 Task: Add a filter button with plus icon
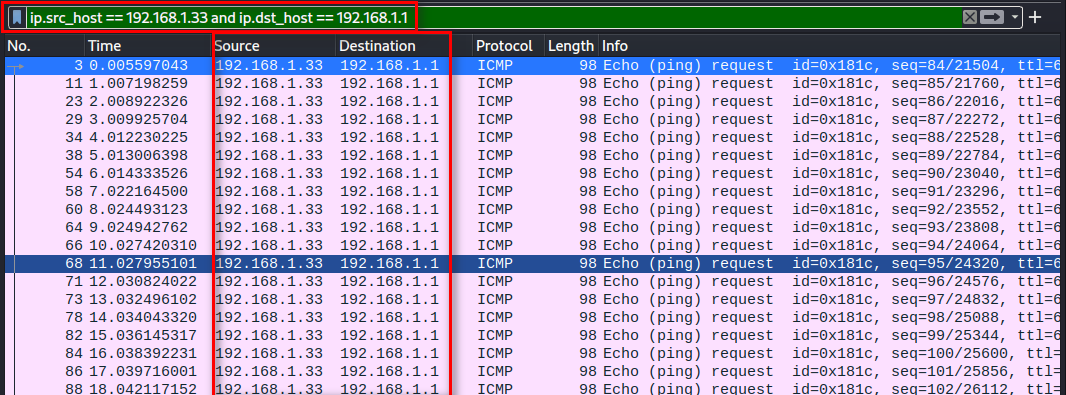(1035, 18)
